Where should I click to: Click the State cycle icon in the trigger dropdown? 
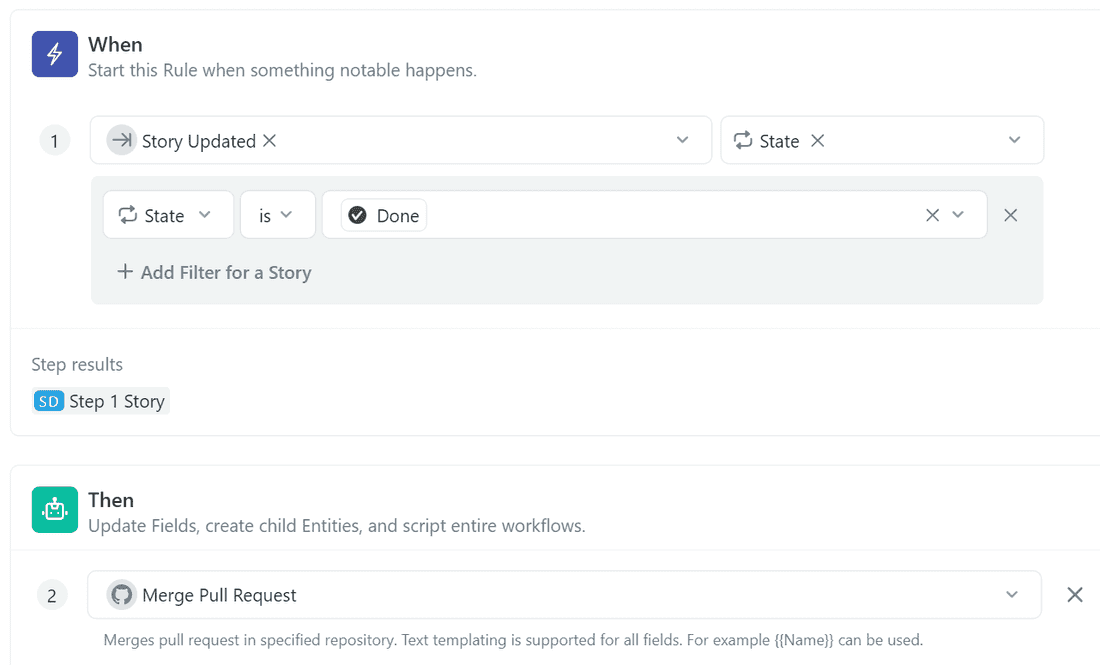point(743,140)
